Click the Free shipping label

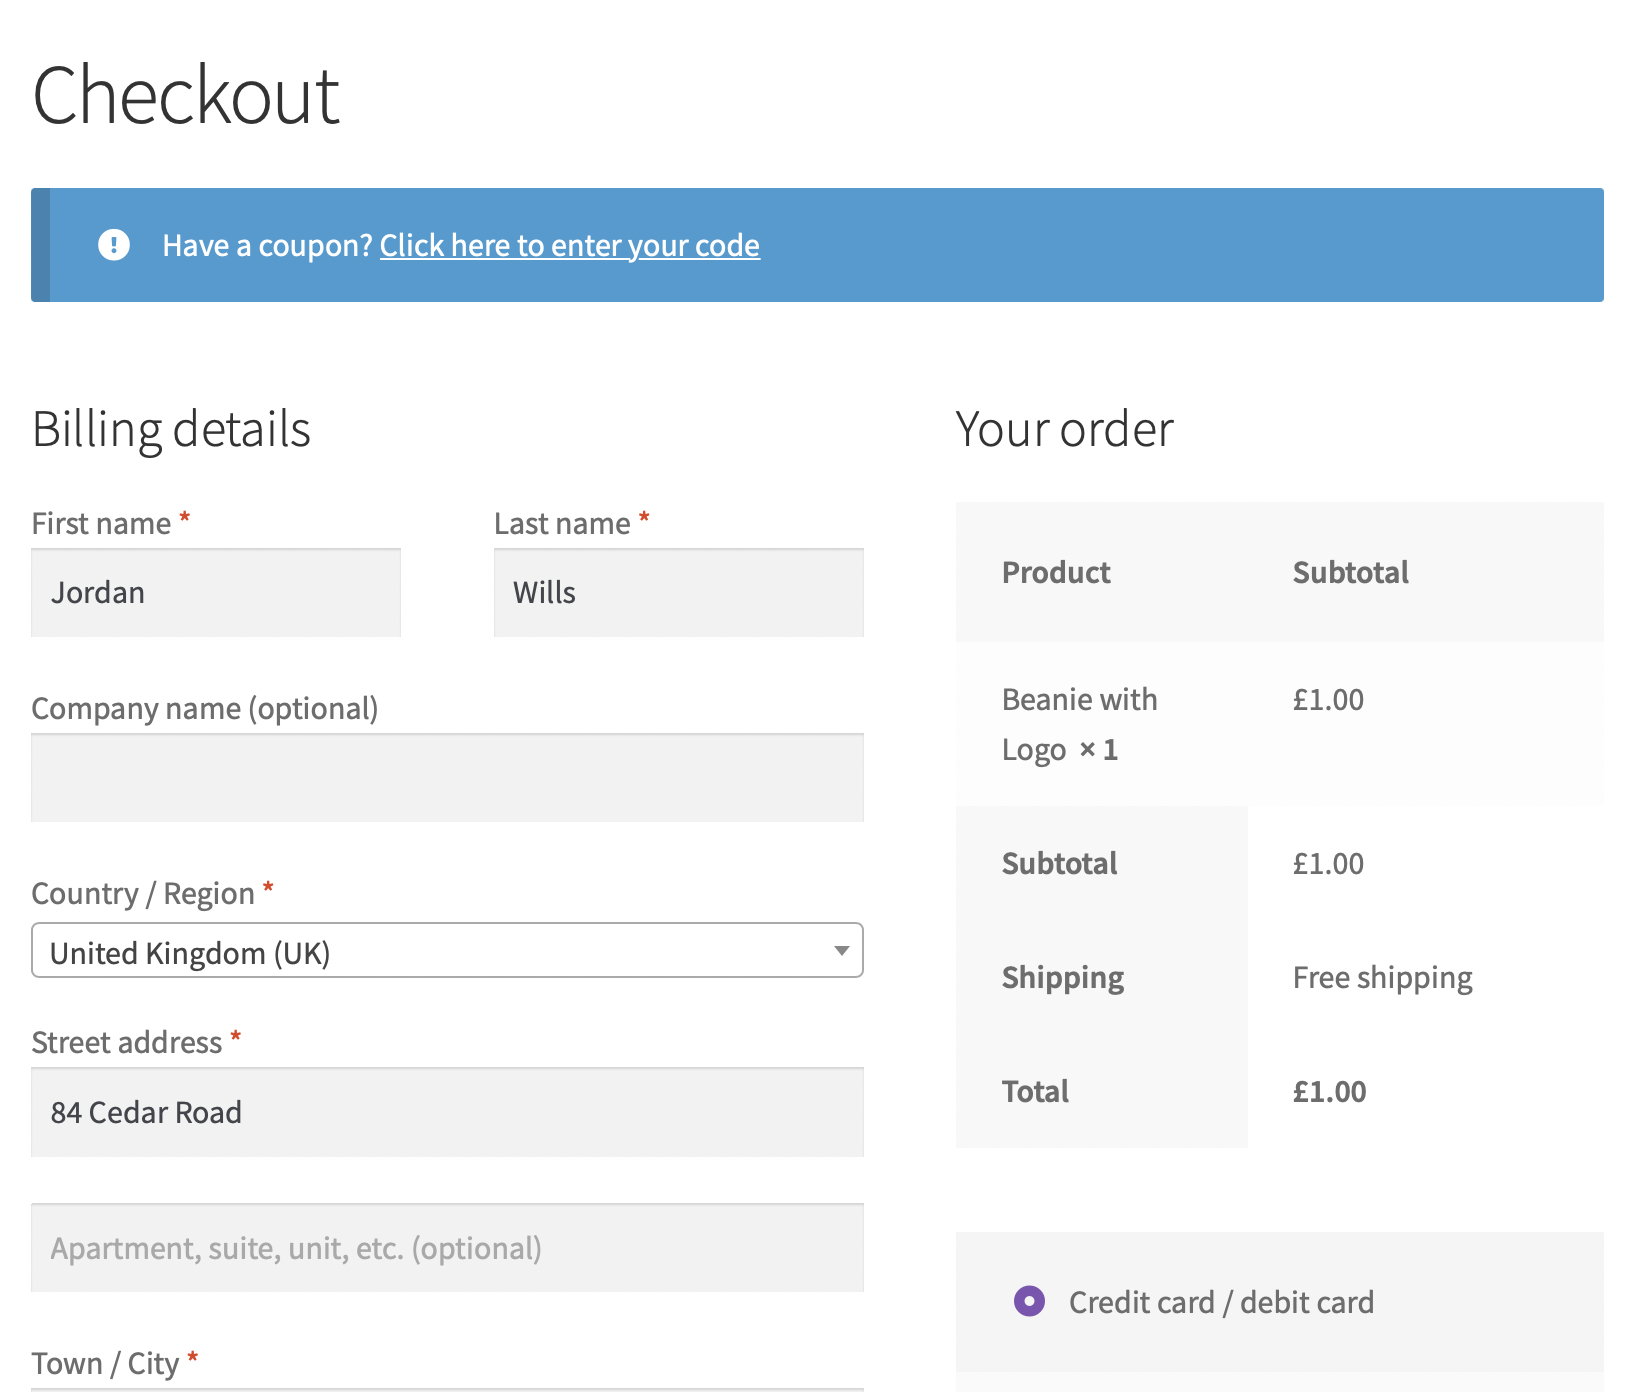click(1381, 977)
